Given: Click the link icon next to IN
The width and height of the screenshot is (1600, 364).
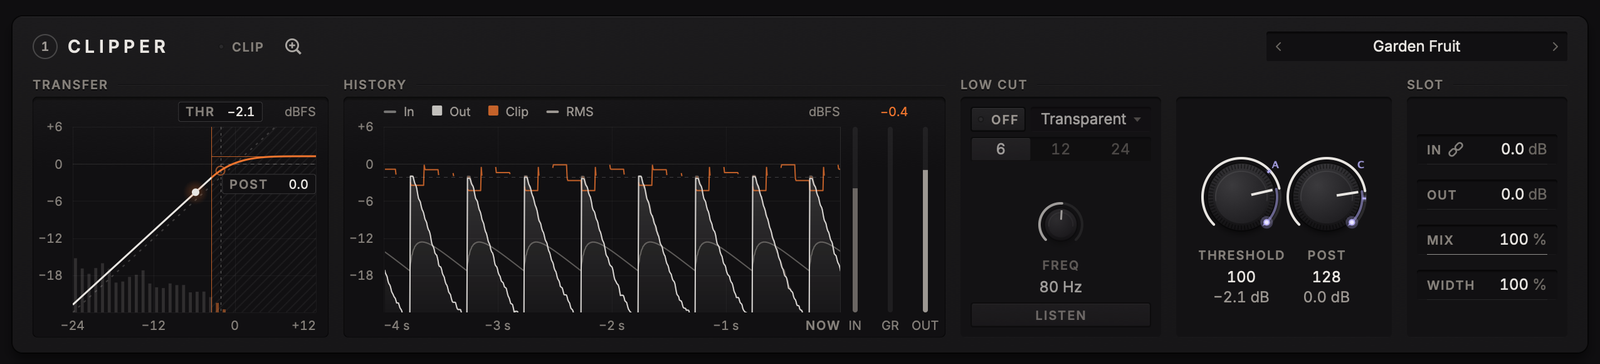Looking at the screenshot, I should tap(1456, 149).
